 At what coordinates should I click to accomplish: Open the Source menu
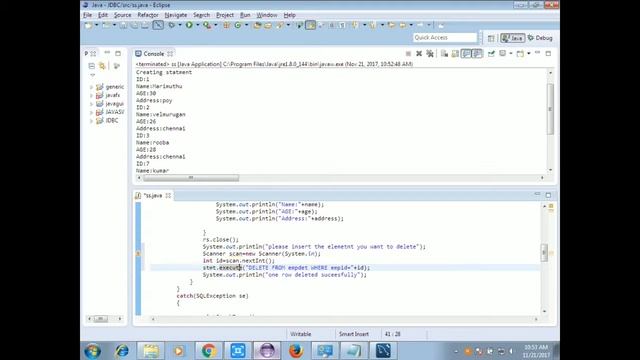tap(122, 15)
